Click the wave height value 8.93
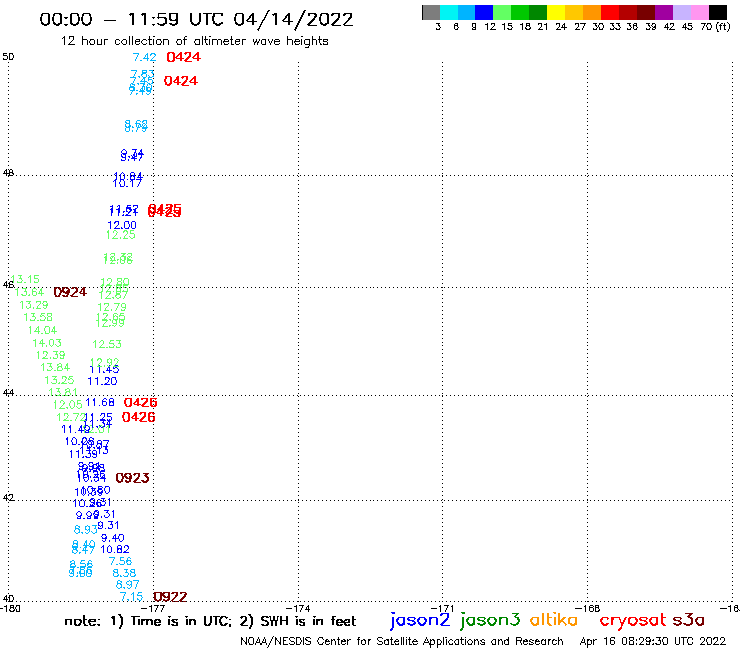 pyautogui.click(x=85, y=530)
